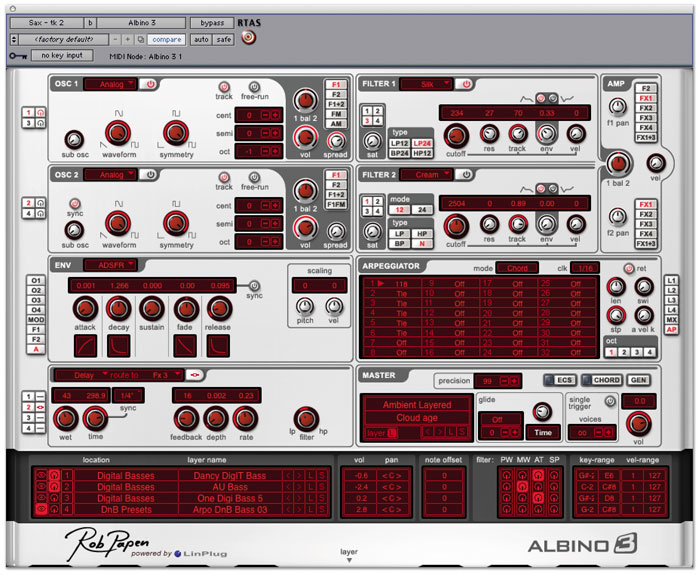Click power icon beside oscillator selector 4
The image size is (700, 575).
click(x=40, y=213)
